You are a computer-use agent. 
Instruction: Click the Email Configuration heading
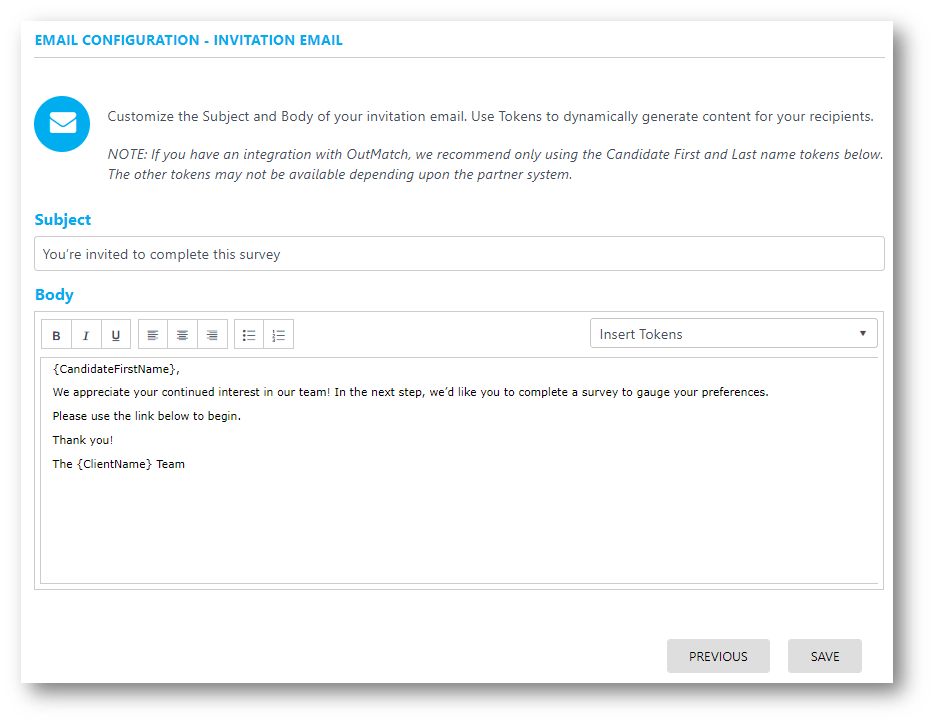click(189, 41)
